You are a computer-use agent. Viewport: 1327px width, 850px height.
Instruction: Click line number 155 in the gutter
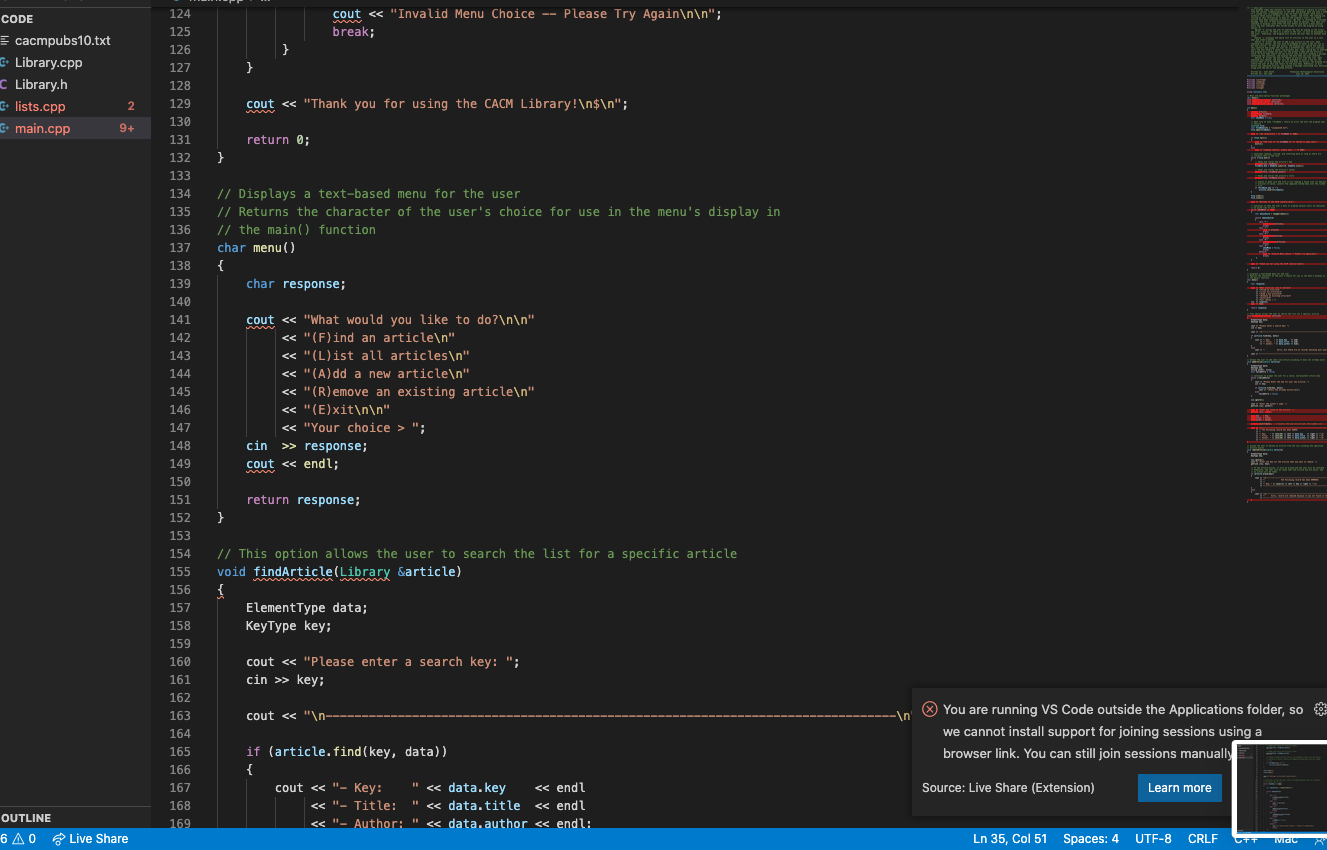pos(180,572)
